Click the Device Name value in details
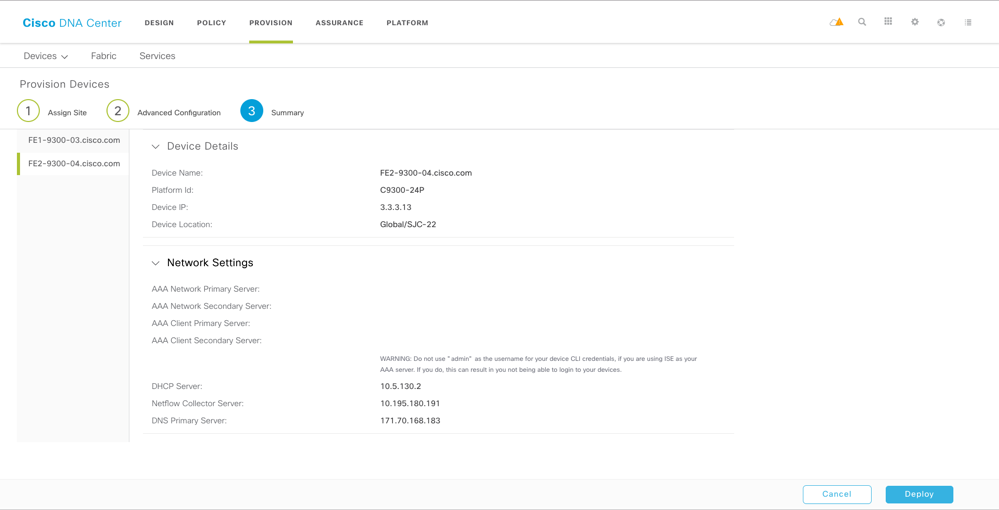The image size is (999, 510). pos(426,173)
